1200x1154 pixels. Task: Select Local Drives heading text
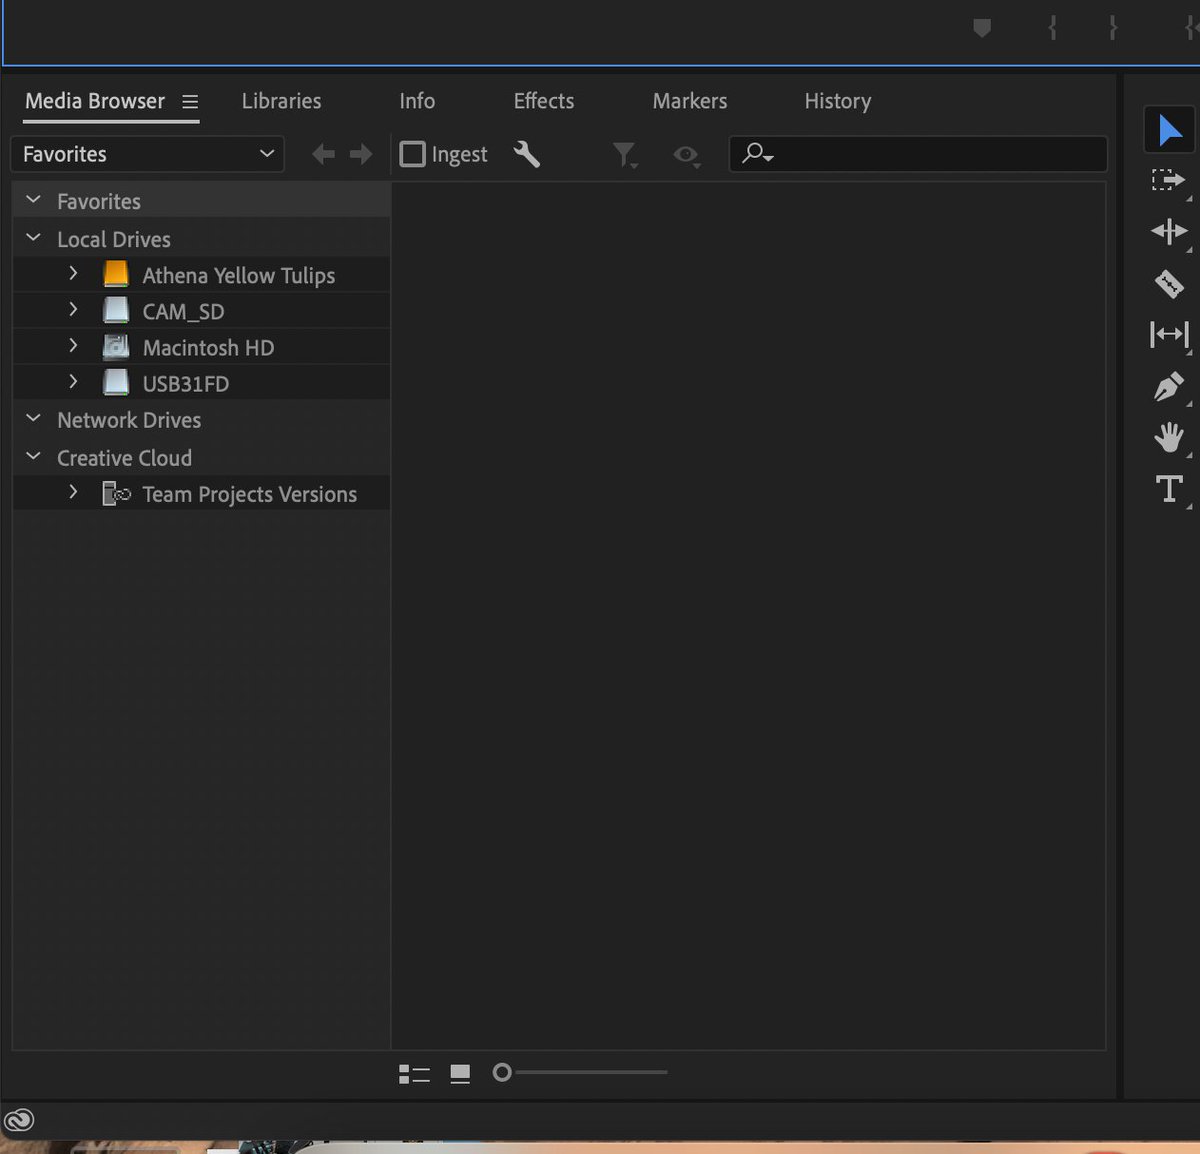[114, 239]
